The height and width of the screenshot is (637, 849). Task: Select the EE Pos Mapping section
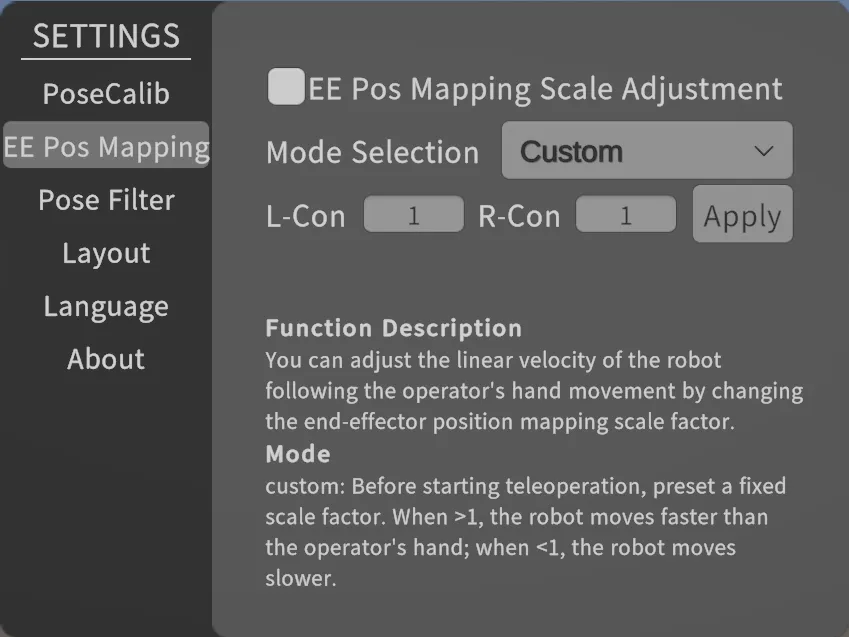point(106,146)
